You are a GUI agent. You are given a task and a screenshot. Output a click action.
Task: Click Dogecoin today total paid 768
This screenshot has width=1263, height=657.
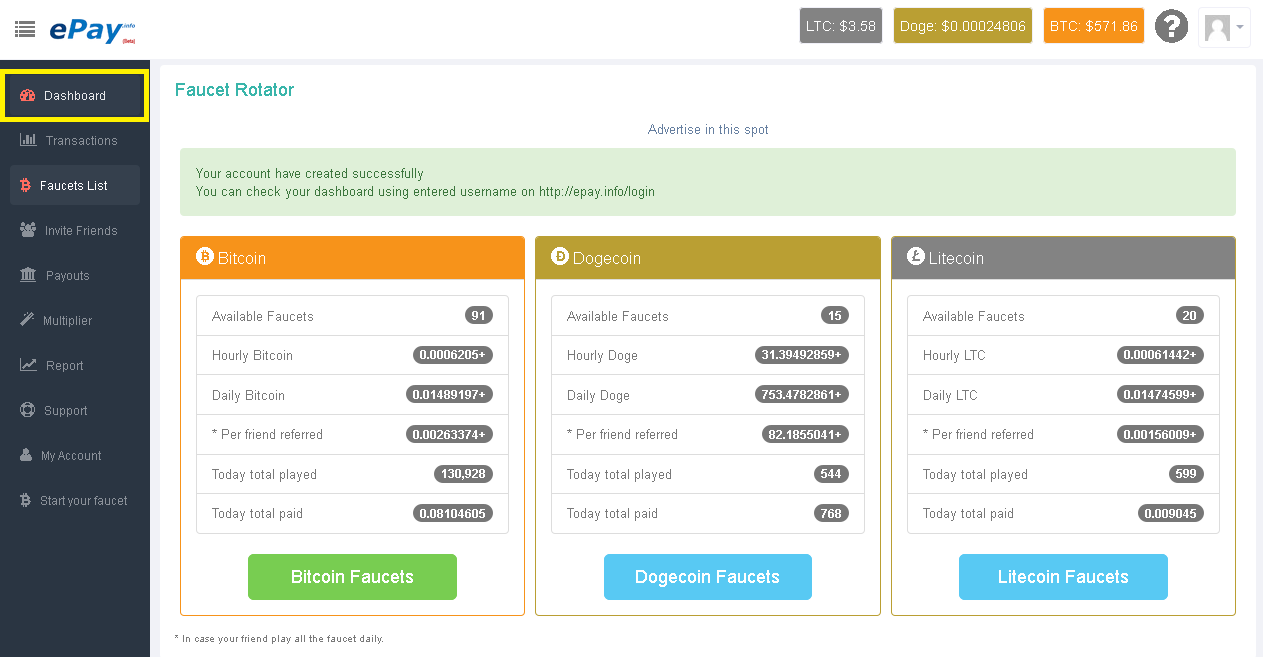pos(831,513)
